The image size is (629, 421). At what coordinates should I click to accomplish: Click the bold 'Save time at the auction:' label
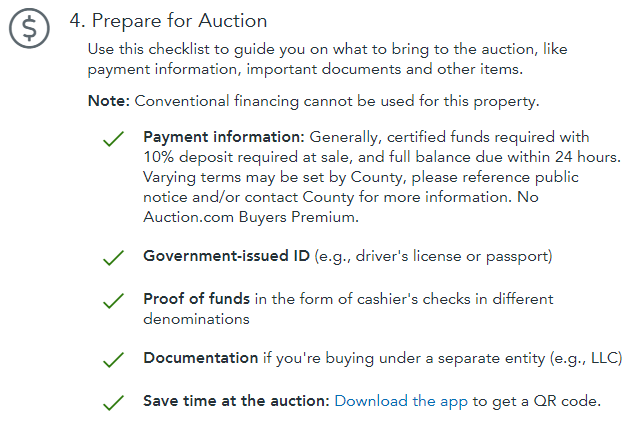tap(236, 401)
